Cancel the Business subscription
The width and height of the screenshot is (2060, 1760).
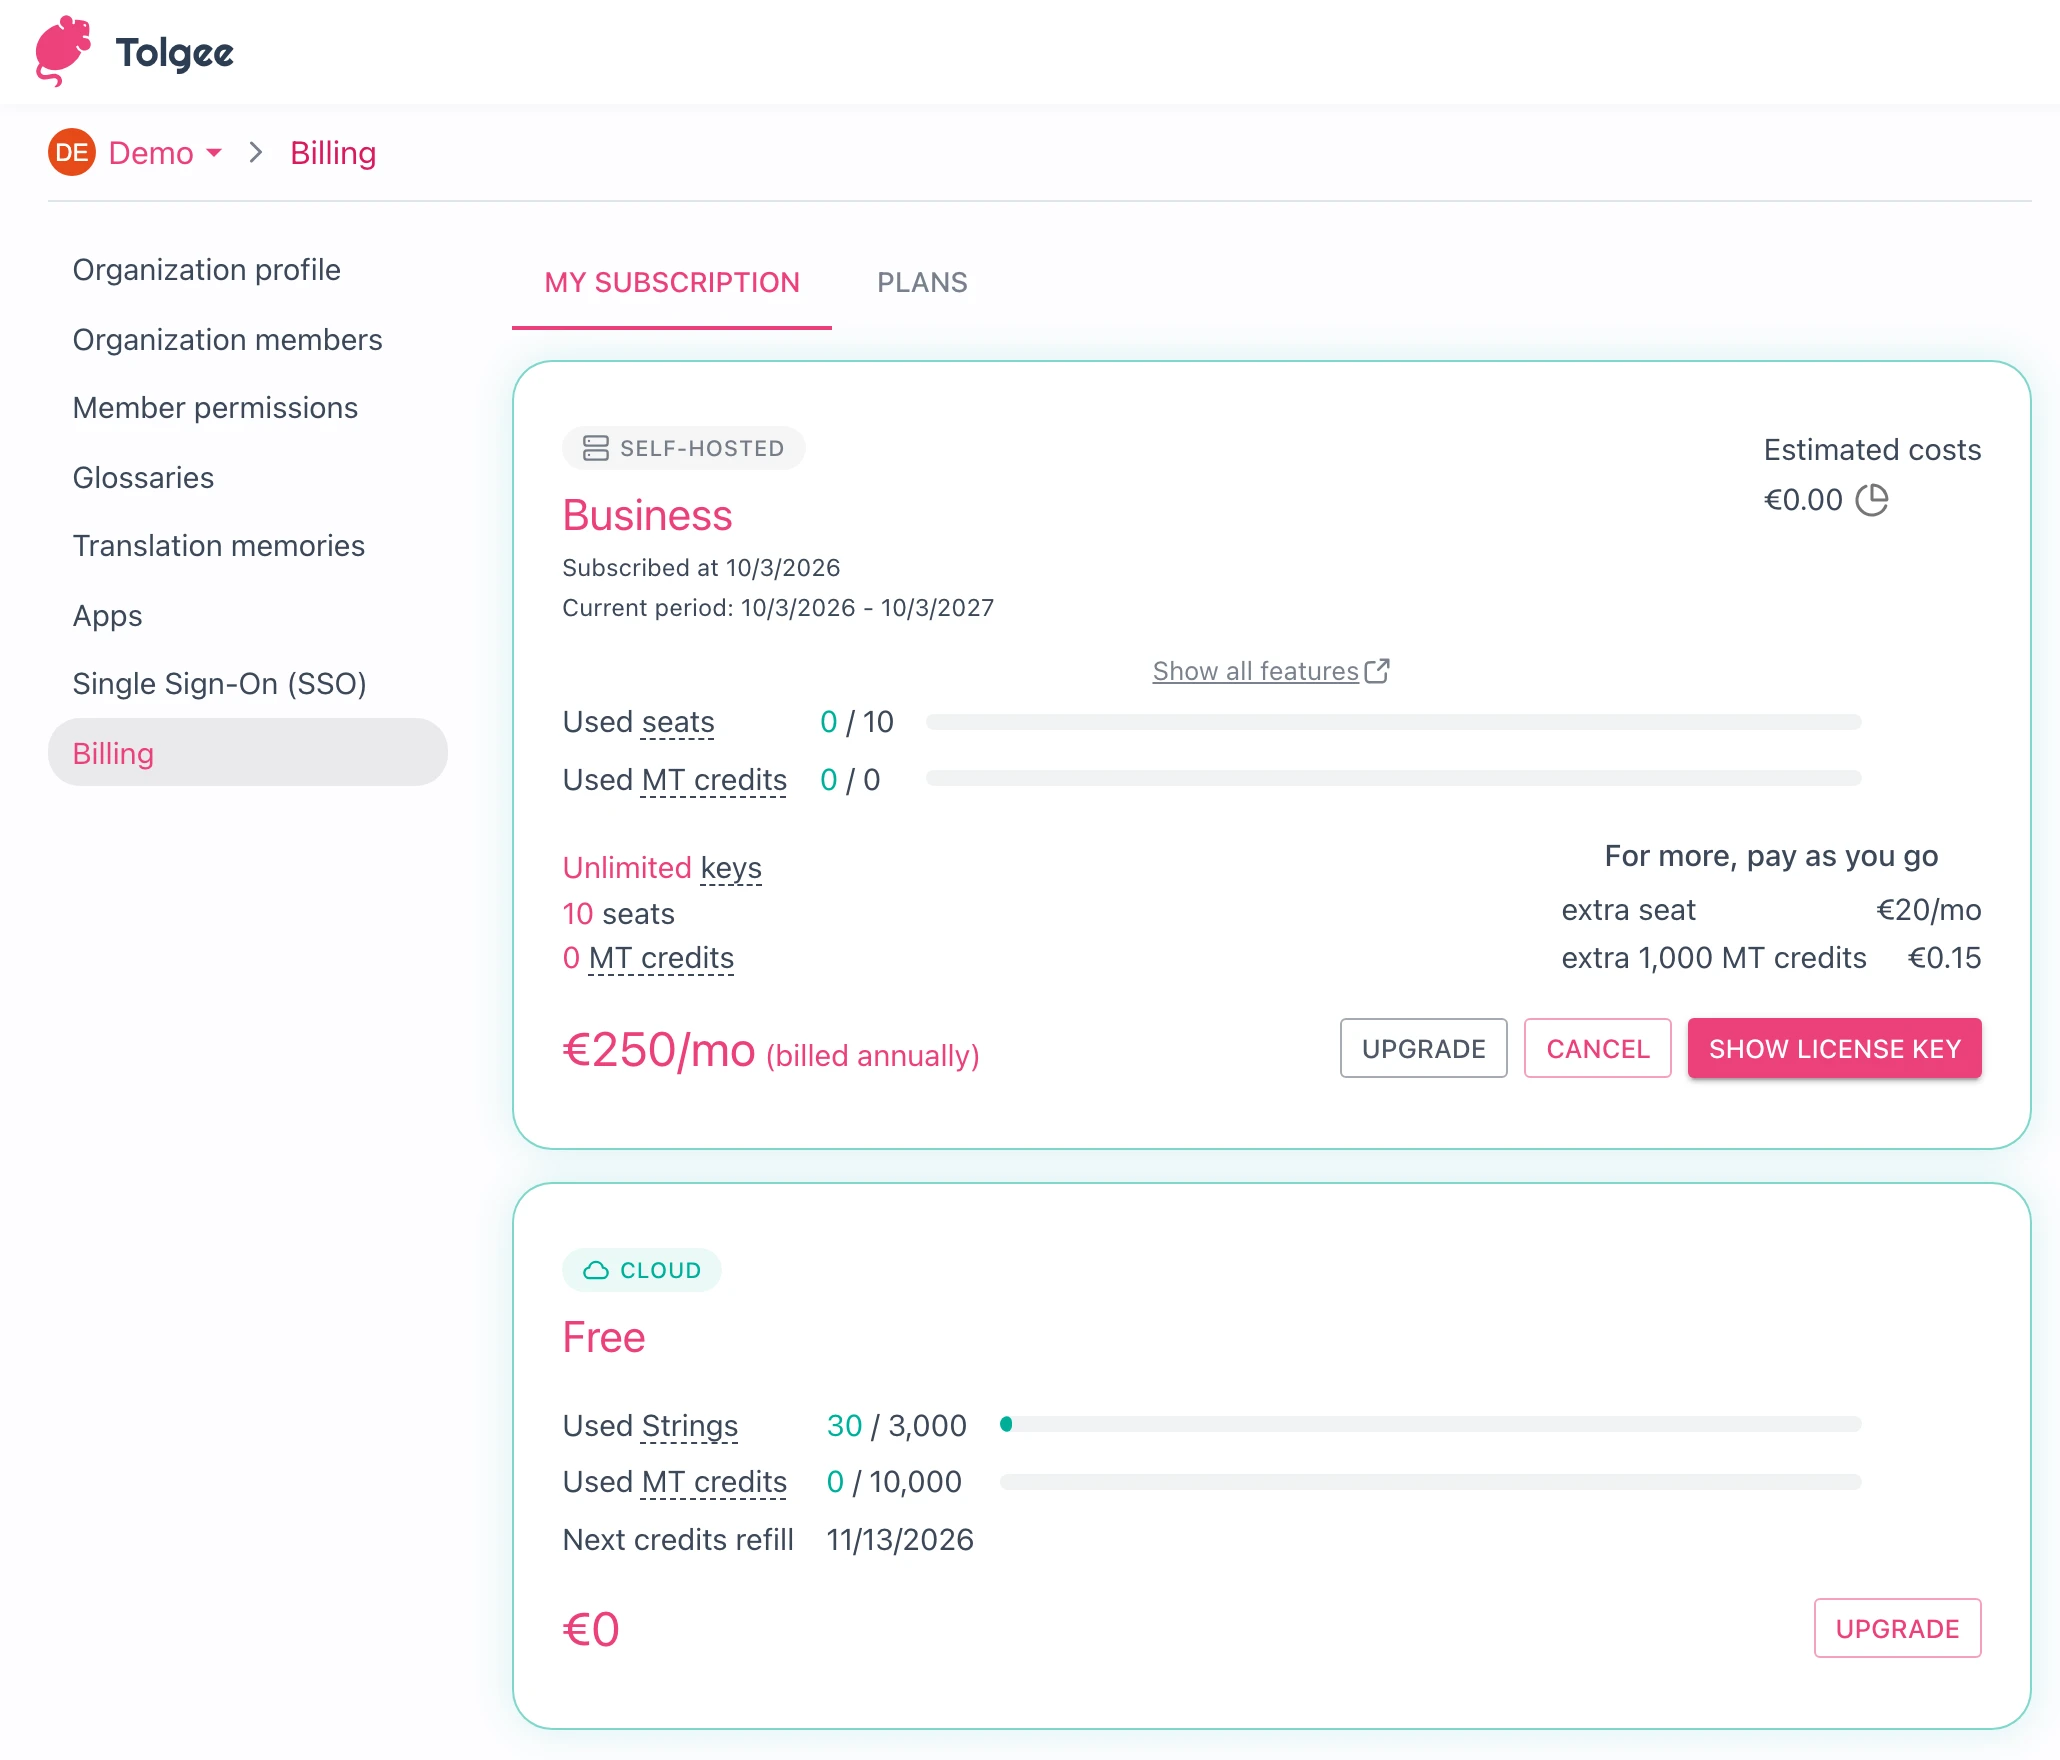[1597, 1049]
